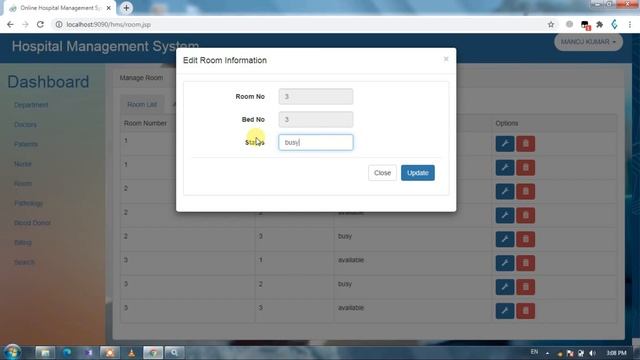Open Doctors in the sidebar
Image resolution: width=640 pixels, height=360 pixels.
[x=25, y=124]
